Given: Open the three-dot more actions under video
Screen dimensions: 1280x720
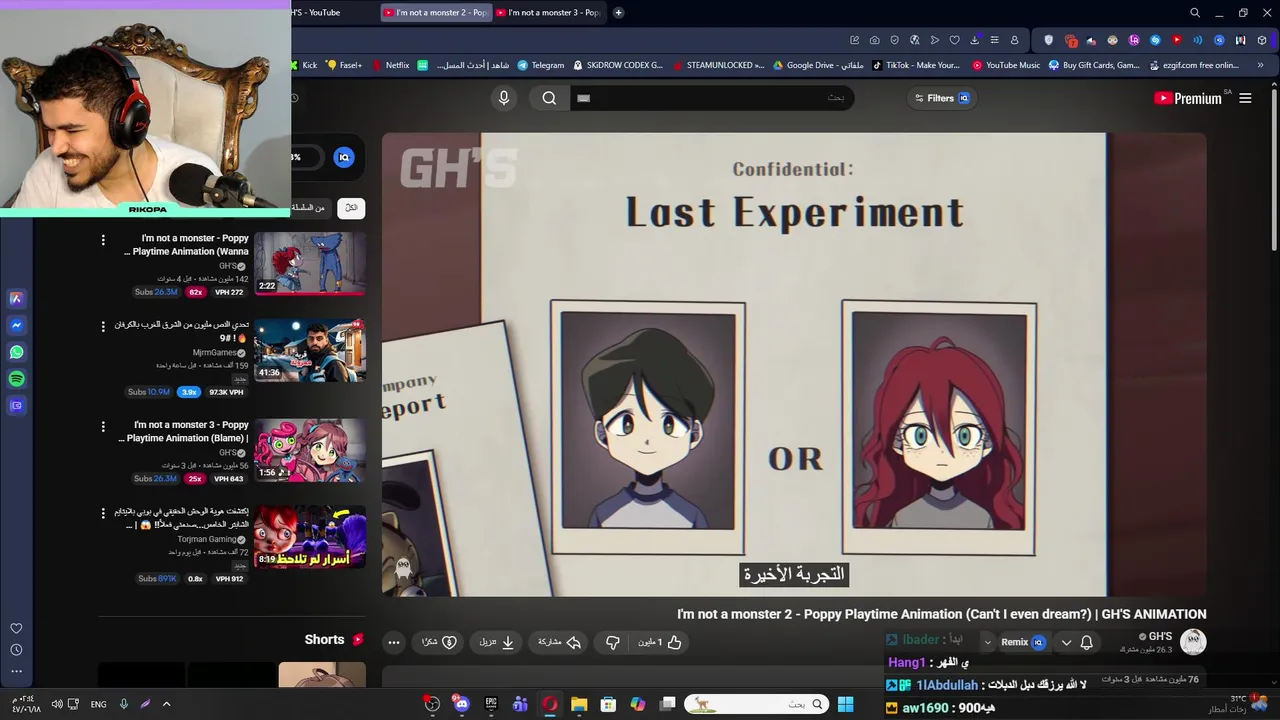Looking at the screenshot, I should [x=394, y=642].
